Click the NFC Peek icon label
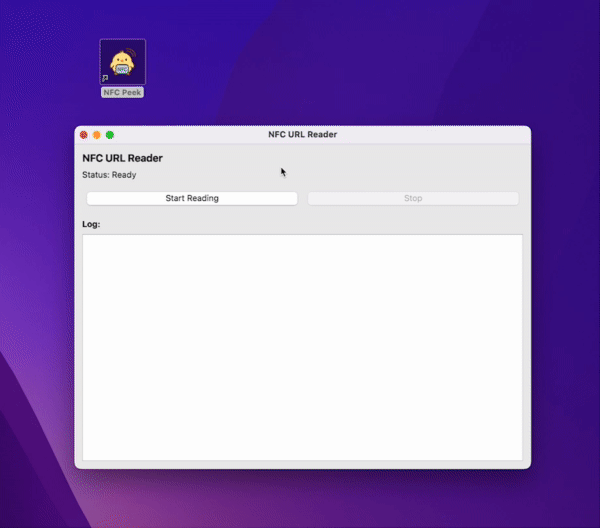600x528 pixels. [122, 92]
